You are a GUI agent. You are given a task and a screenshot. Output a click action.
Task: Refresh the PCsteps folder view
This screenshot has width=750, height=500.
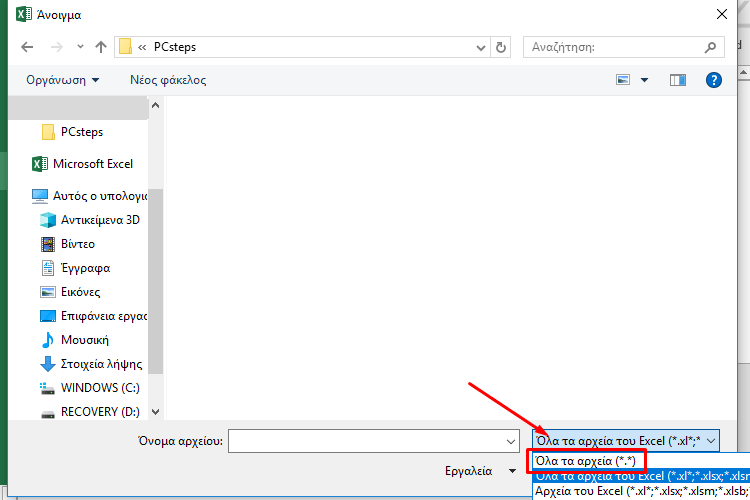coord(500,47)
